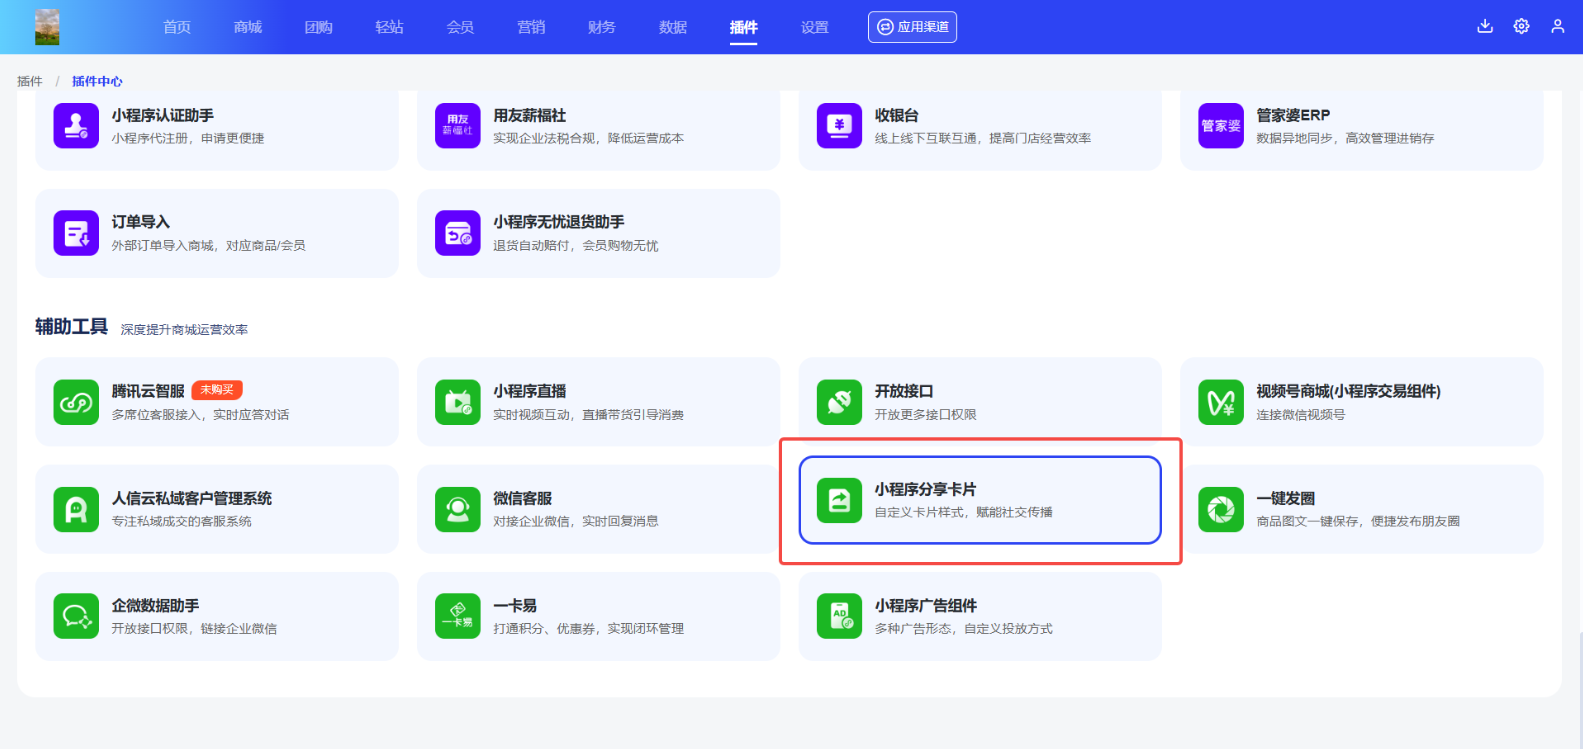This screenshot has width=1583, height=749.
Task: Open the settings gear icon
Action: point(1521,27)
